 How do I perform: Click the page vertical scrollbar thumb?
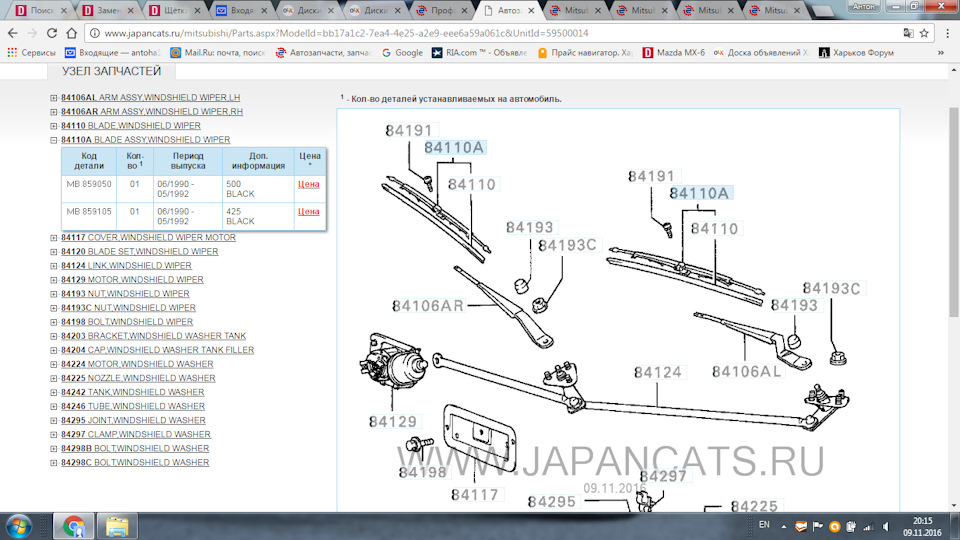pyautogui.click(x=954, y=212)
